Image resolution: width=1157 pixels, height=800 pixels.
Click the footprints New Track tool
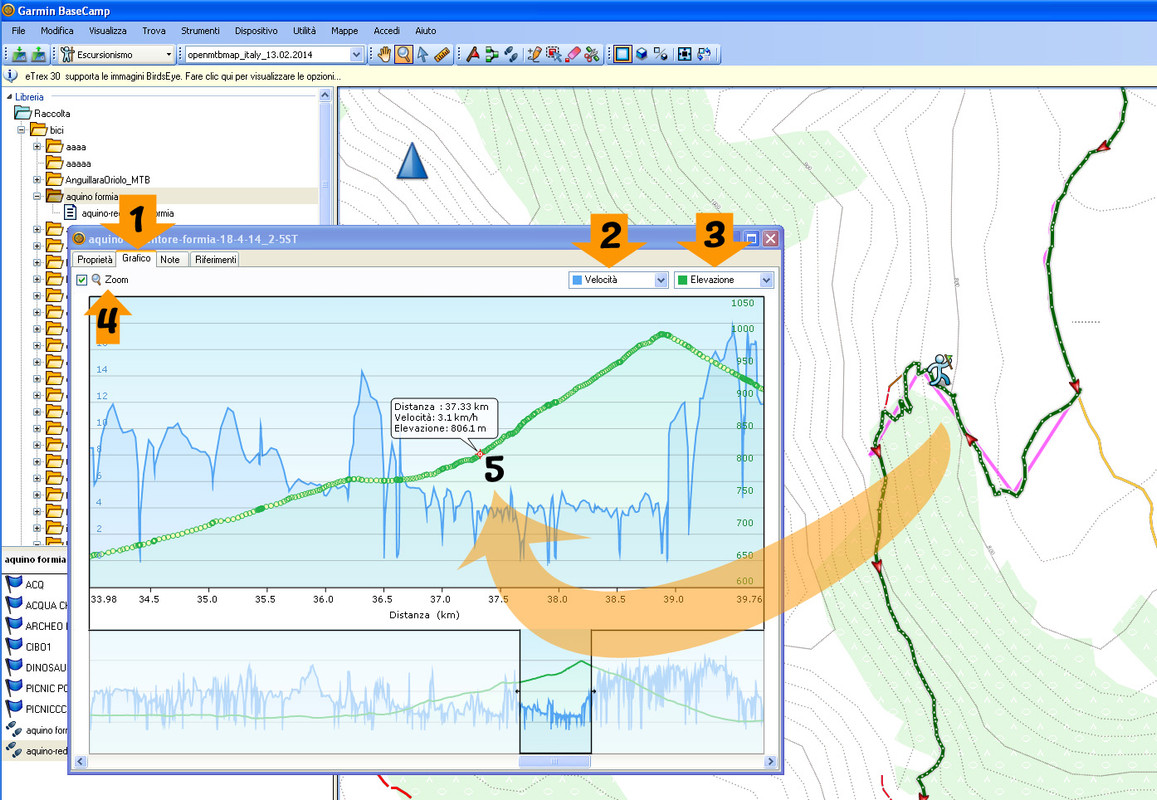point(511,54)
